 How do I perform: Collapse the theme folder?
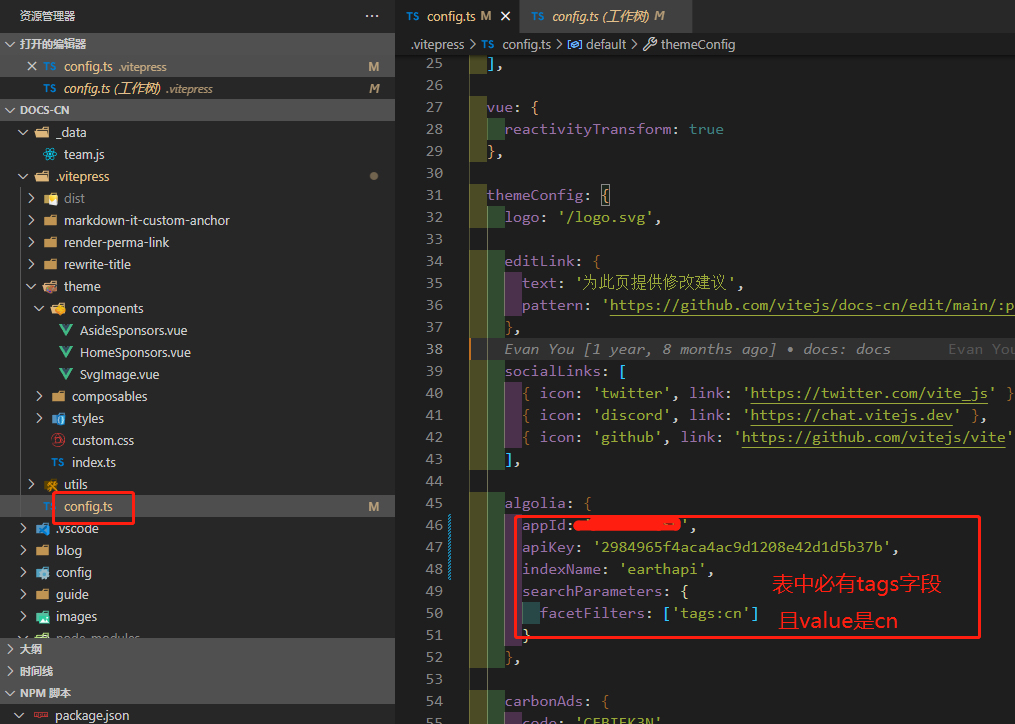[31, 286]
